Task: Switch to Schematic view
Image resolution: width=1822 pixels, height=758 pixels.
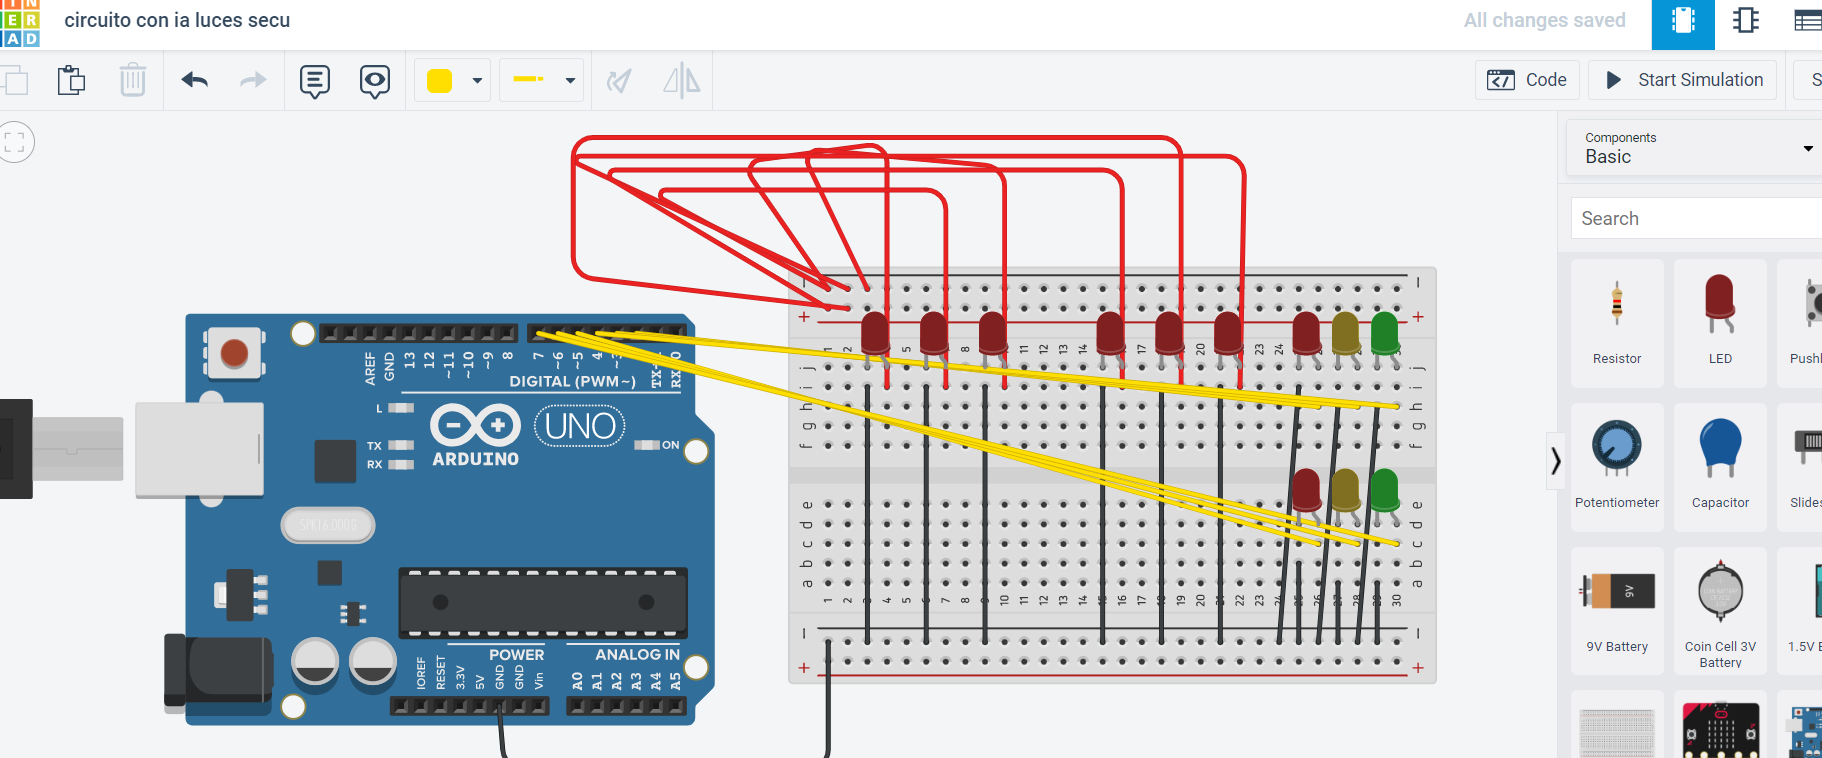Action: click(x=1746, y=21)
